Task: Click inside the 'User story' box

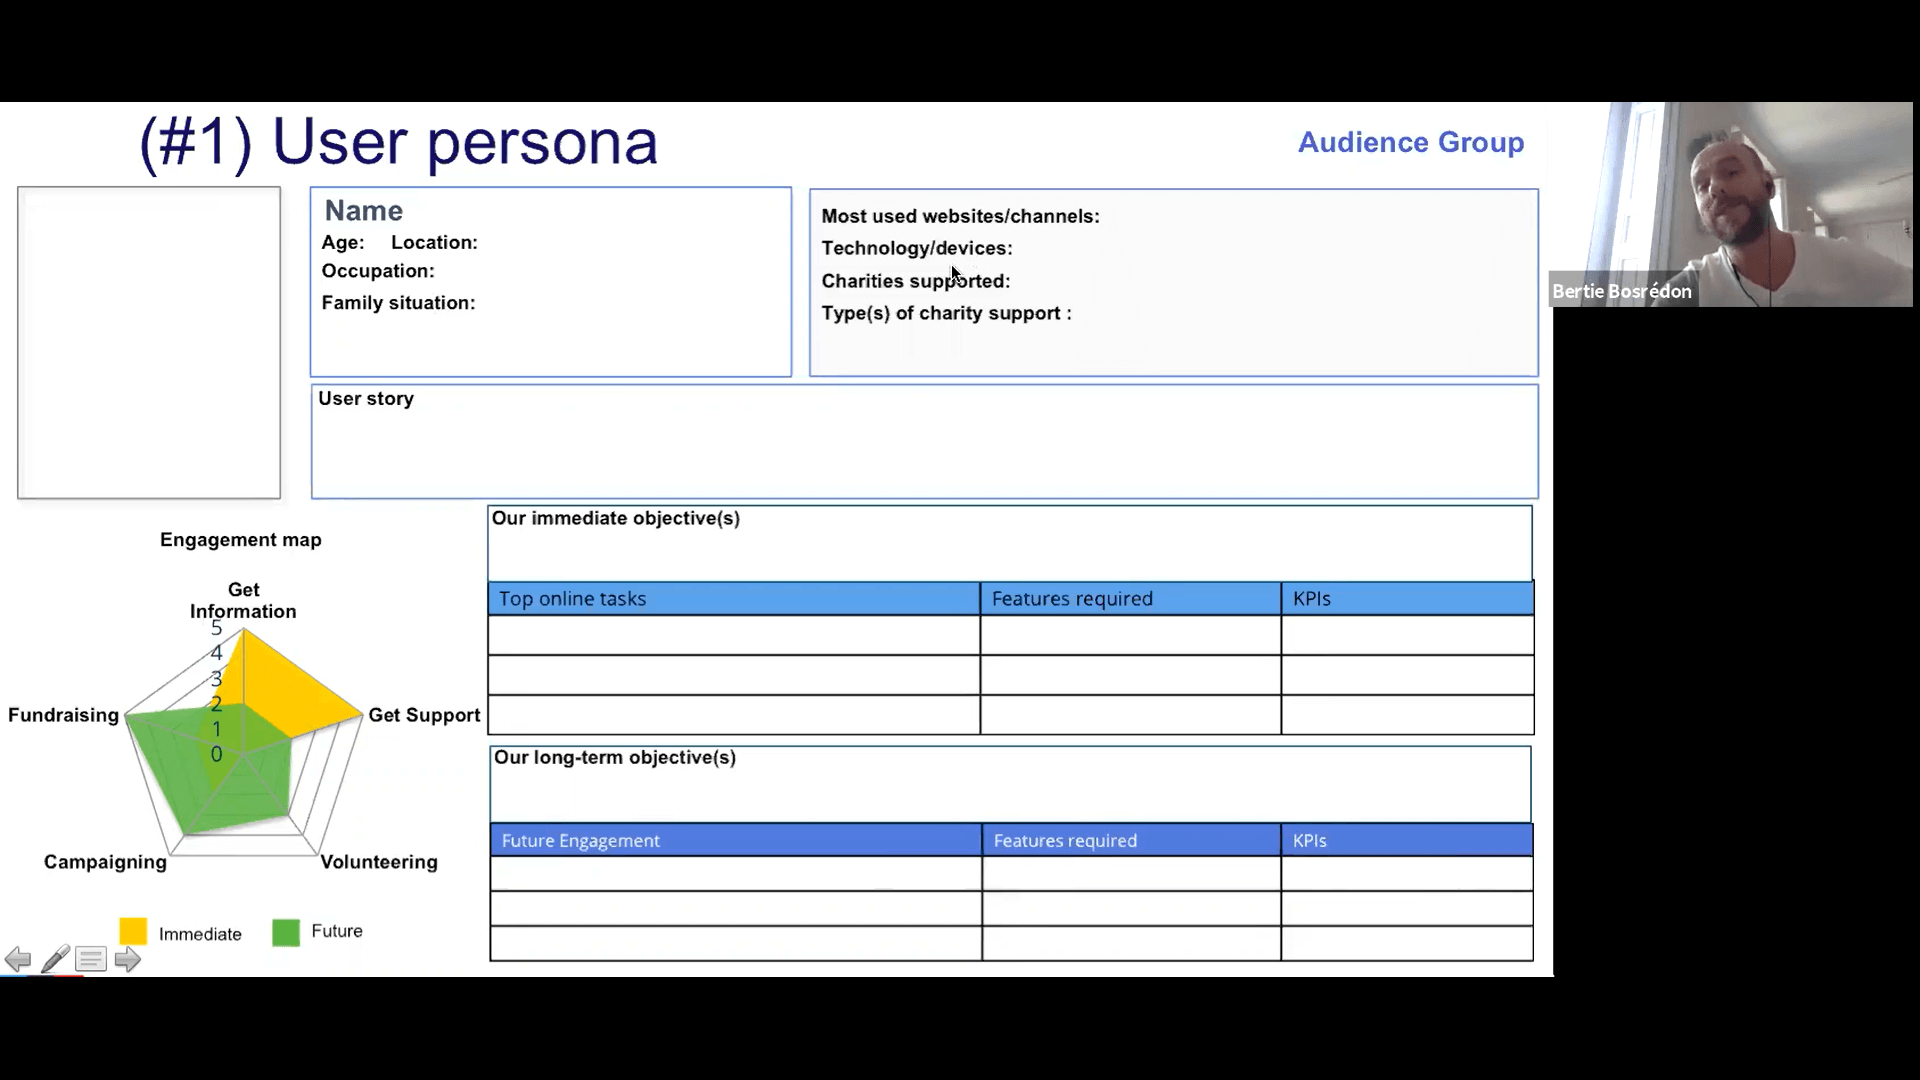Action: (925, 442)
